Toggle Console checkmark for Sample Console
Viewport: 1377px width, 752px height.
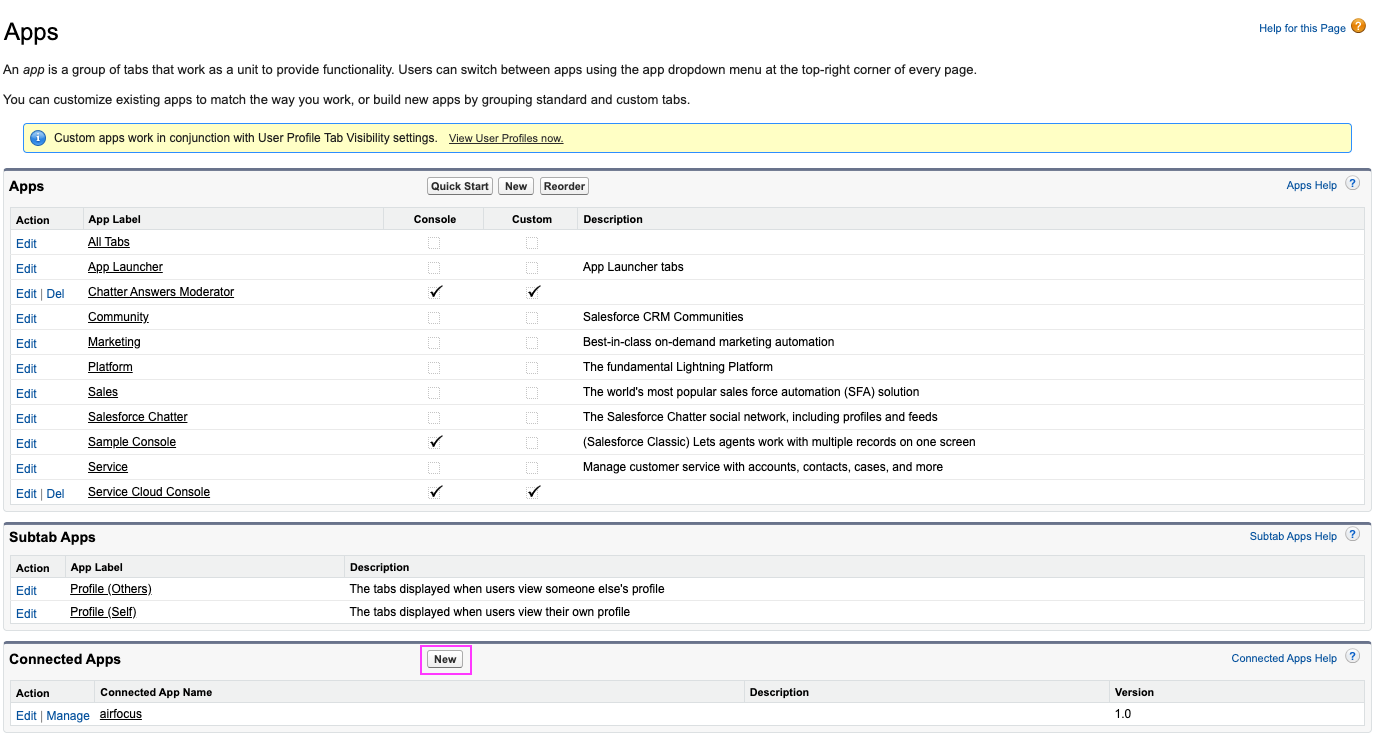[435, 442]
